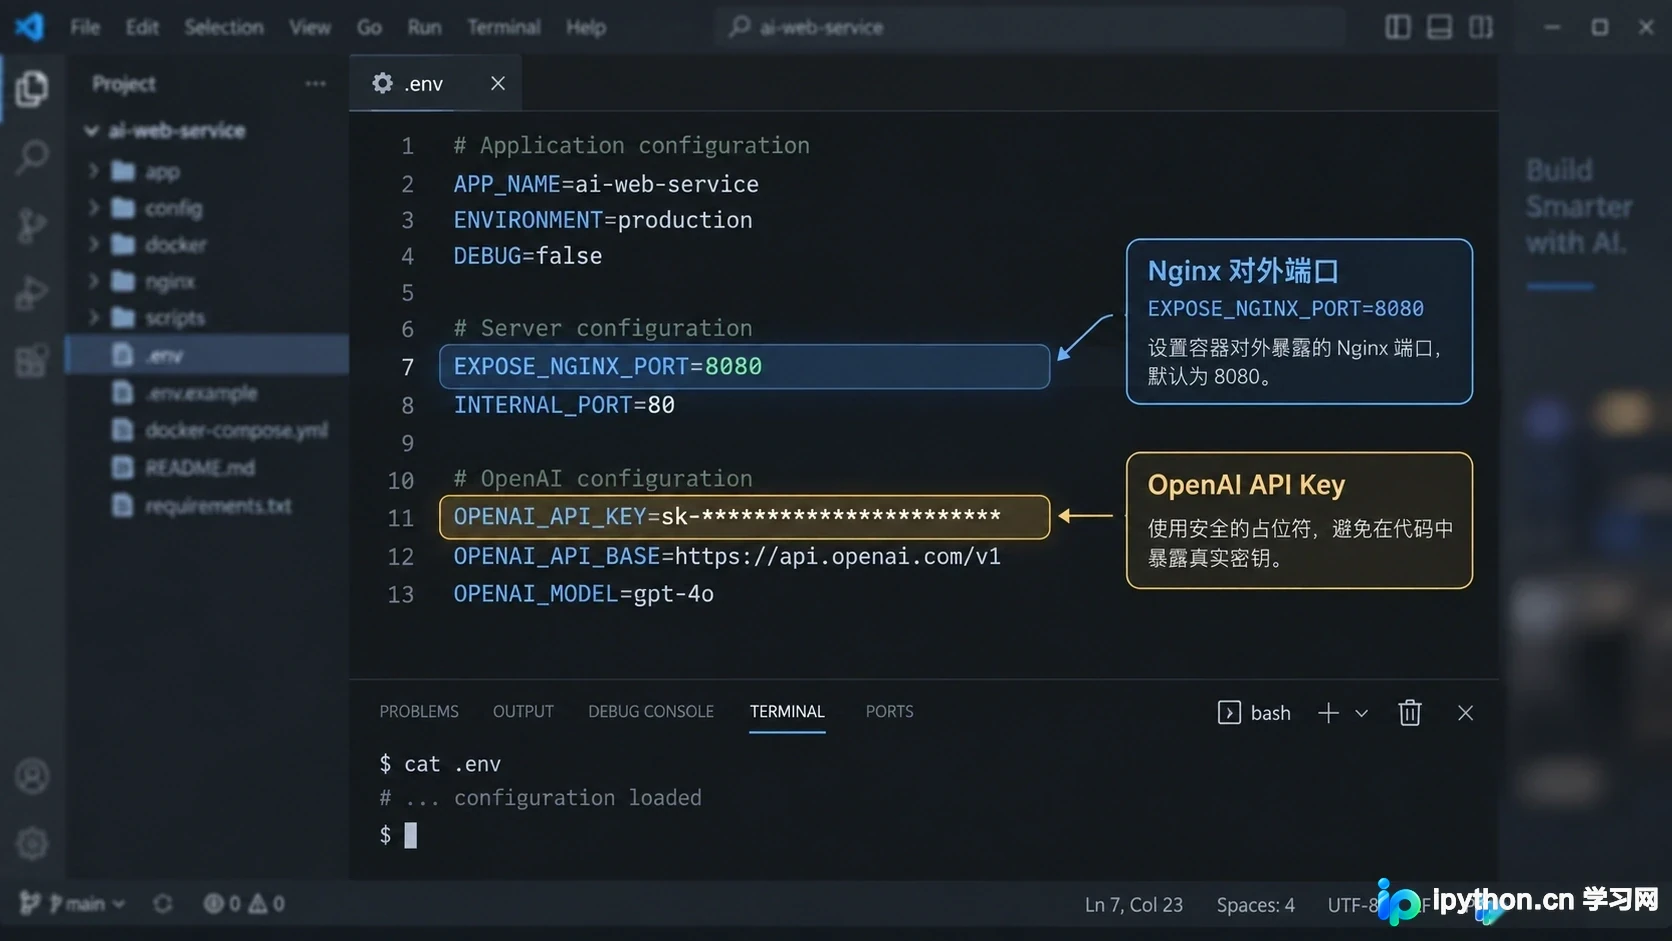
Task: Open the new terminal launch profile dropdown
Action: pyautogui.click(x=1361, y=713)
